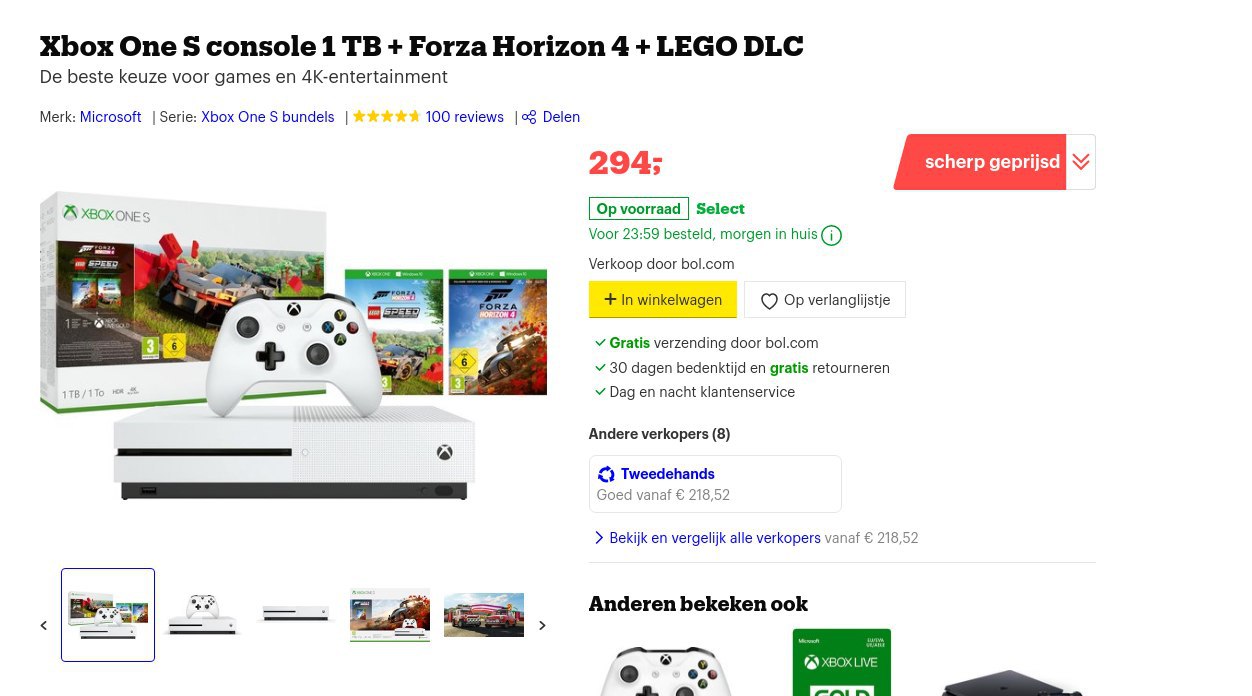Click the share icon next to Delen

pos(530,117)
